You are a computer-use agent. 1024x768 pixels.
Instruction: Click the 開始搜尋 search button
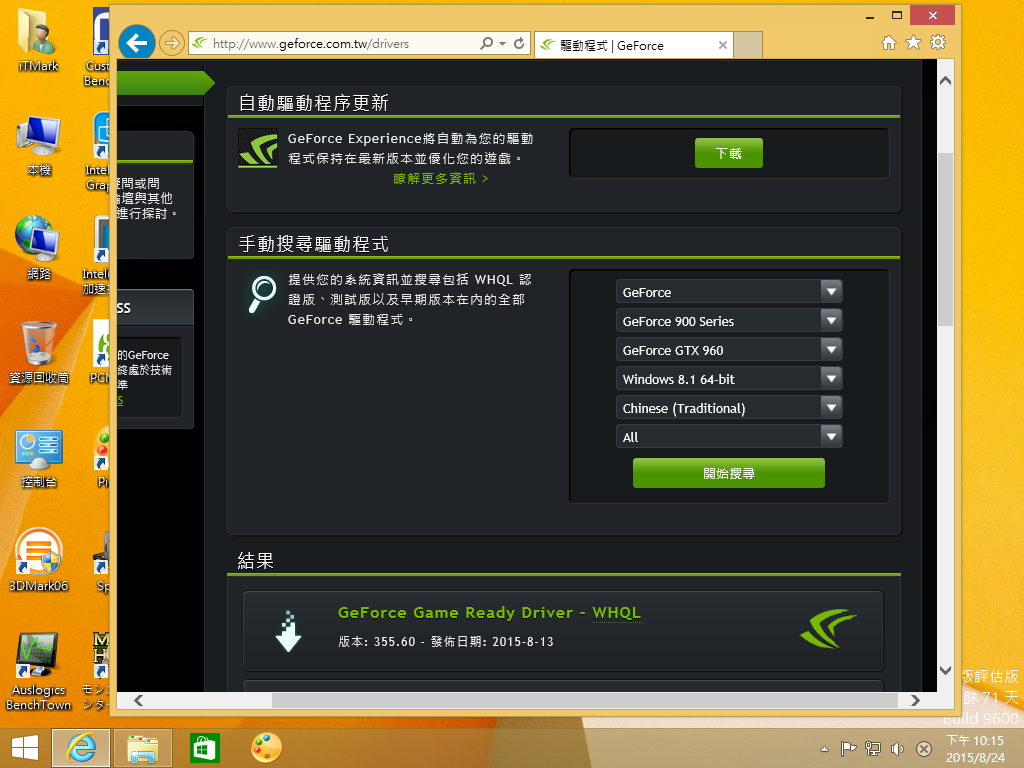pyautogui.click(x=729, y=473)
